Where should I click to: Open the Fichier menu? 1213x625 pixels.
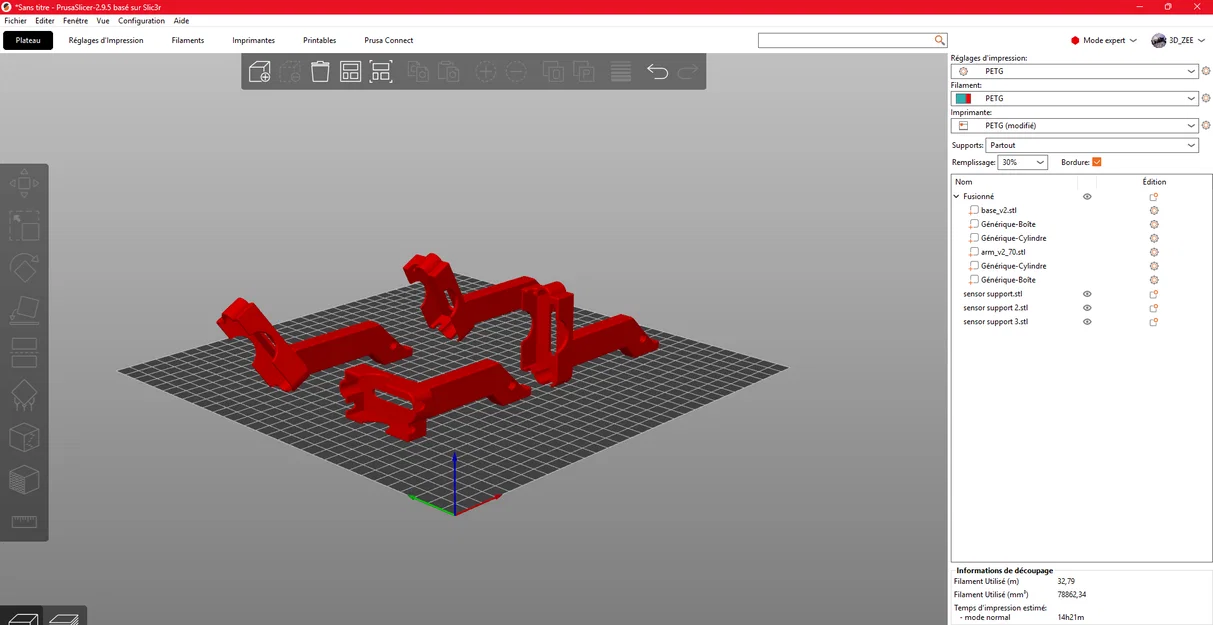15,21
